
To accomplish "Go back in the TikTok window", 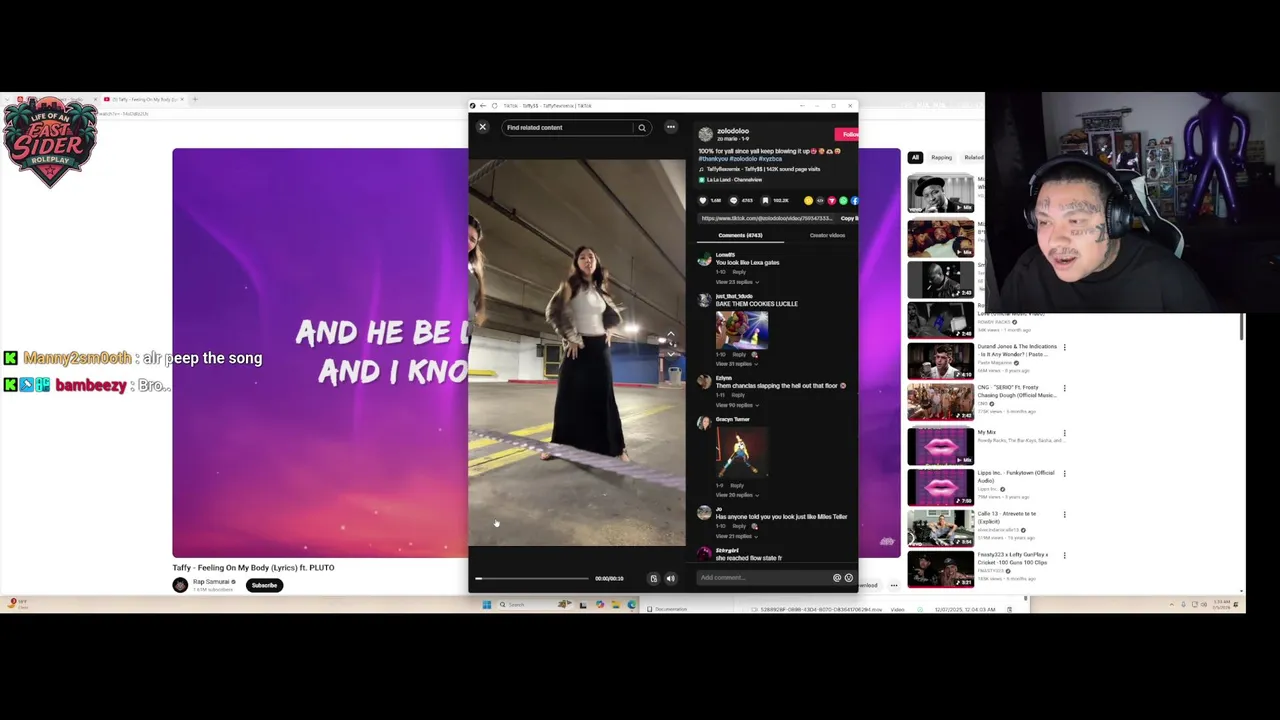I will [483, 105].
